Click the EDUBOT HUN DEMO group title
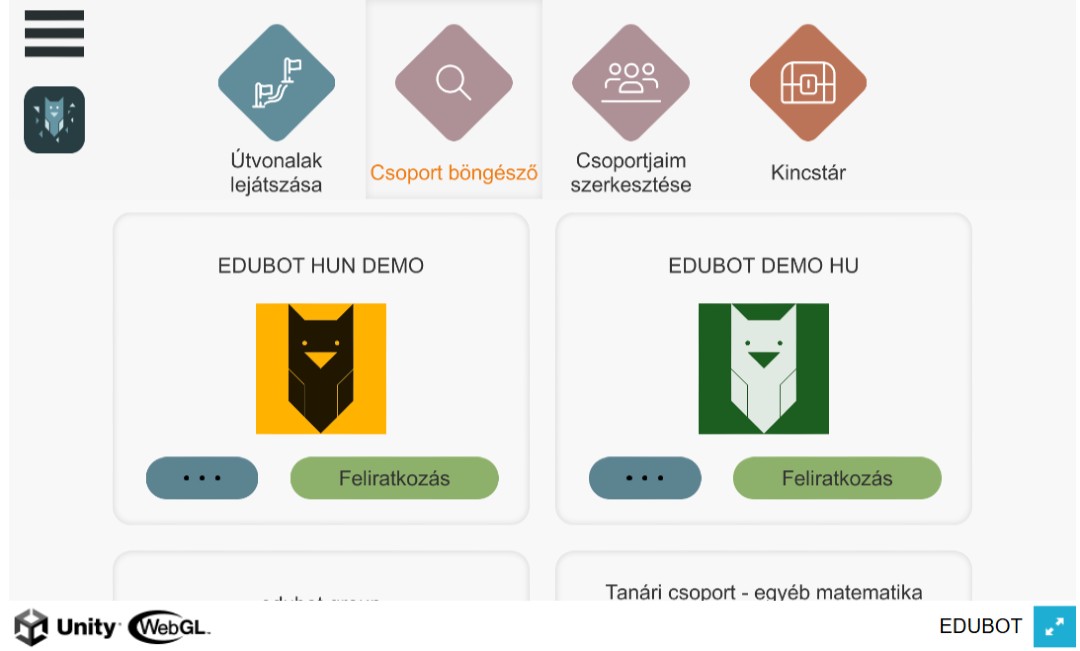This screenshot has width=1080, height=651. coord(321,266)
